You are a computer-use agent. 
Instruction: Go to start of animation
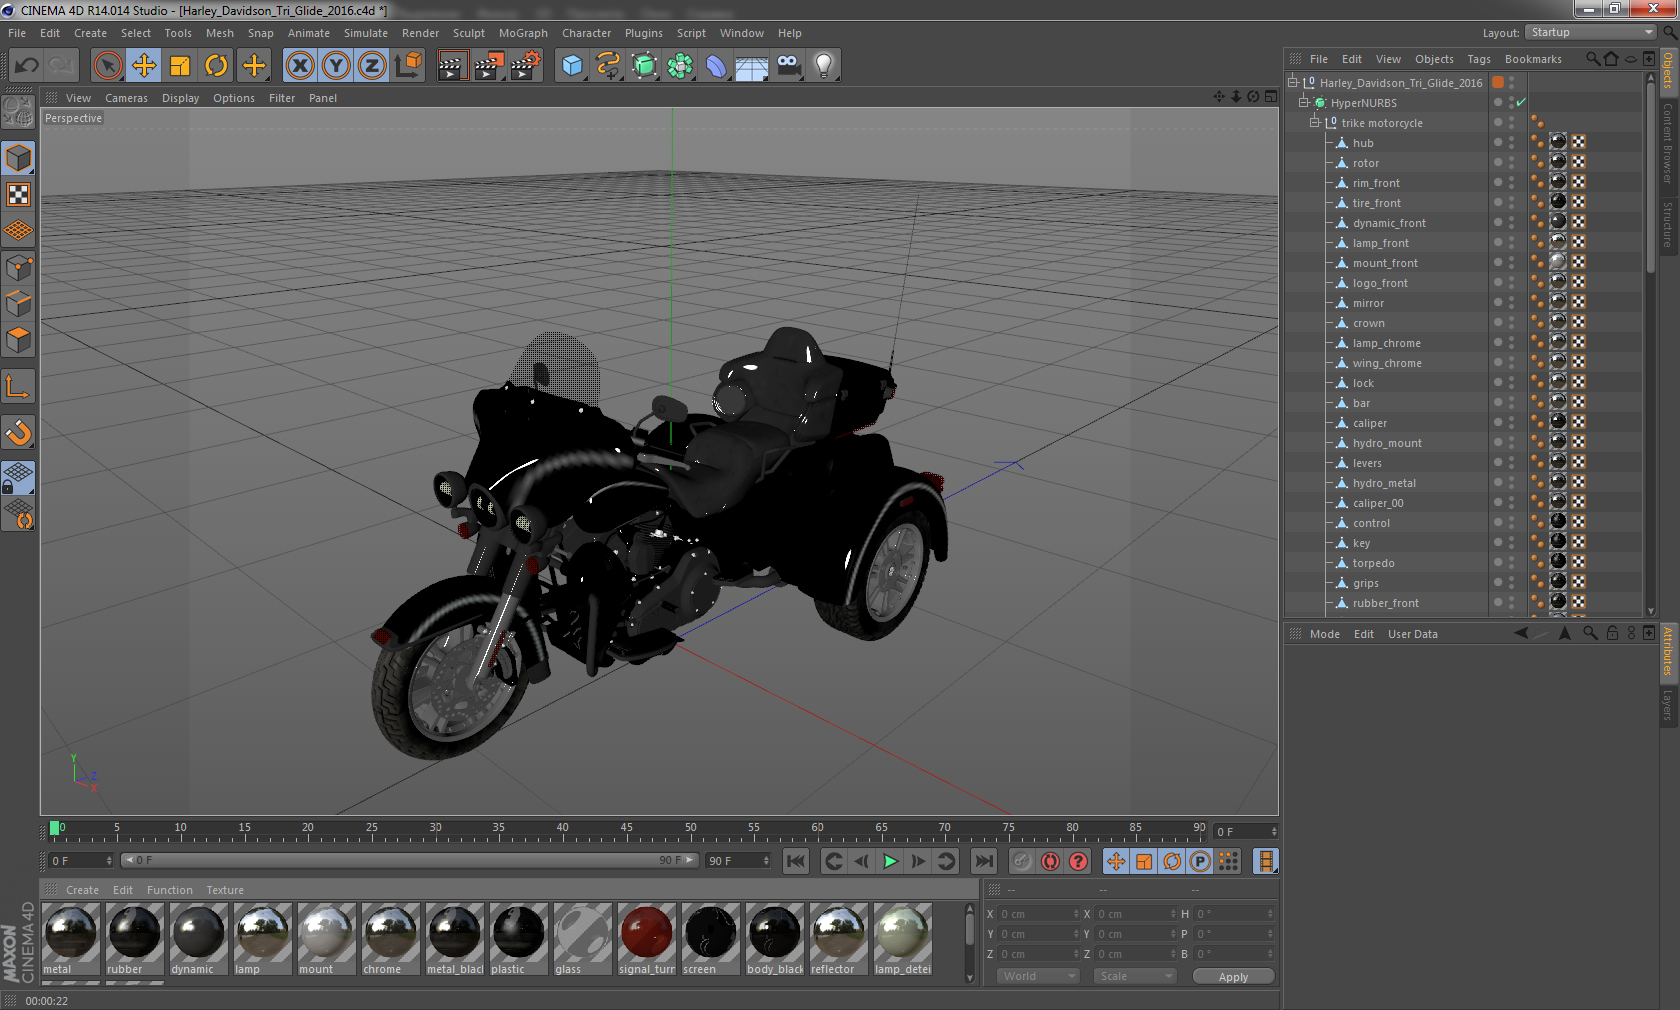coord(796,861)
